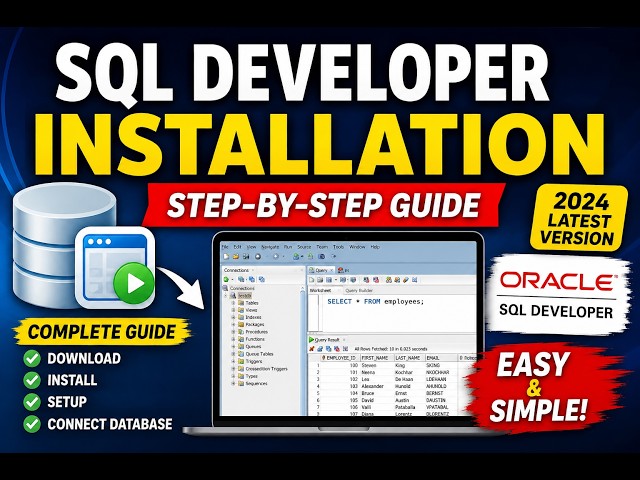Viewport: 640px width, 480px height.
Task: Open the Source menu
Action: click(x=304, y=247)
